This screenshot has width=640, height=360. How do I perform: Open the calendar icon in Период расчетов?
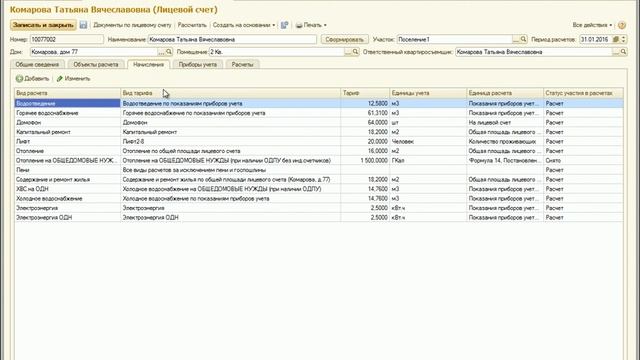(x=616, y=40)
